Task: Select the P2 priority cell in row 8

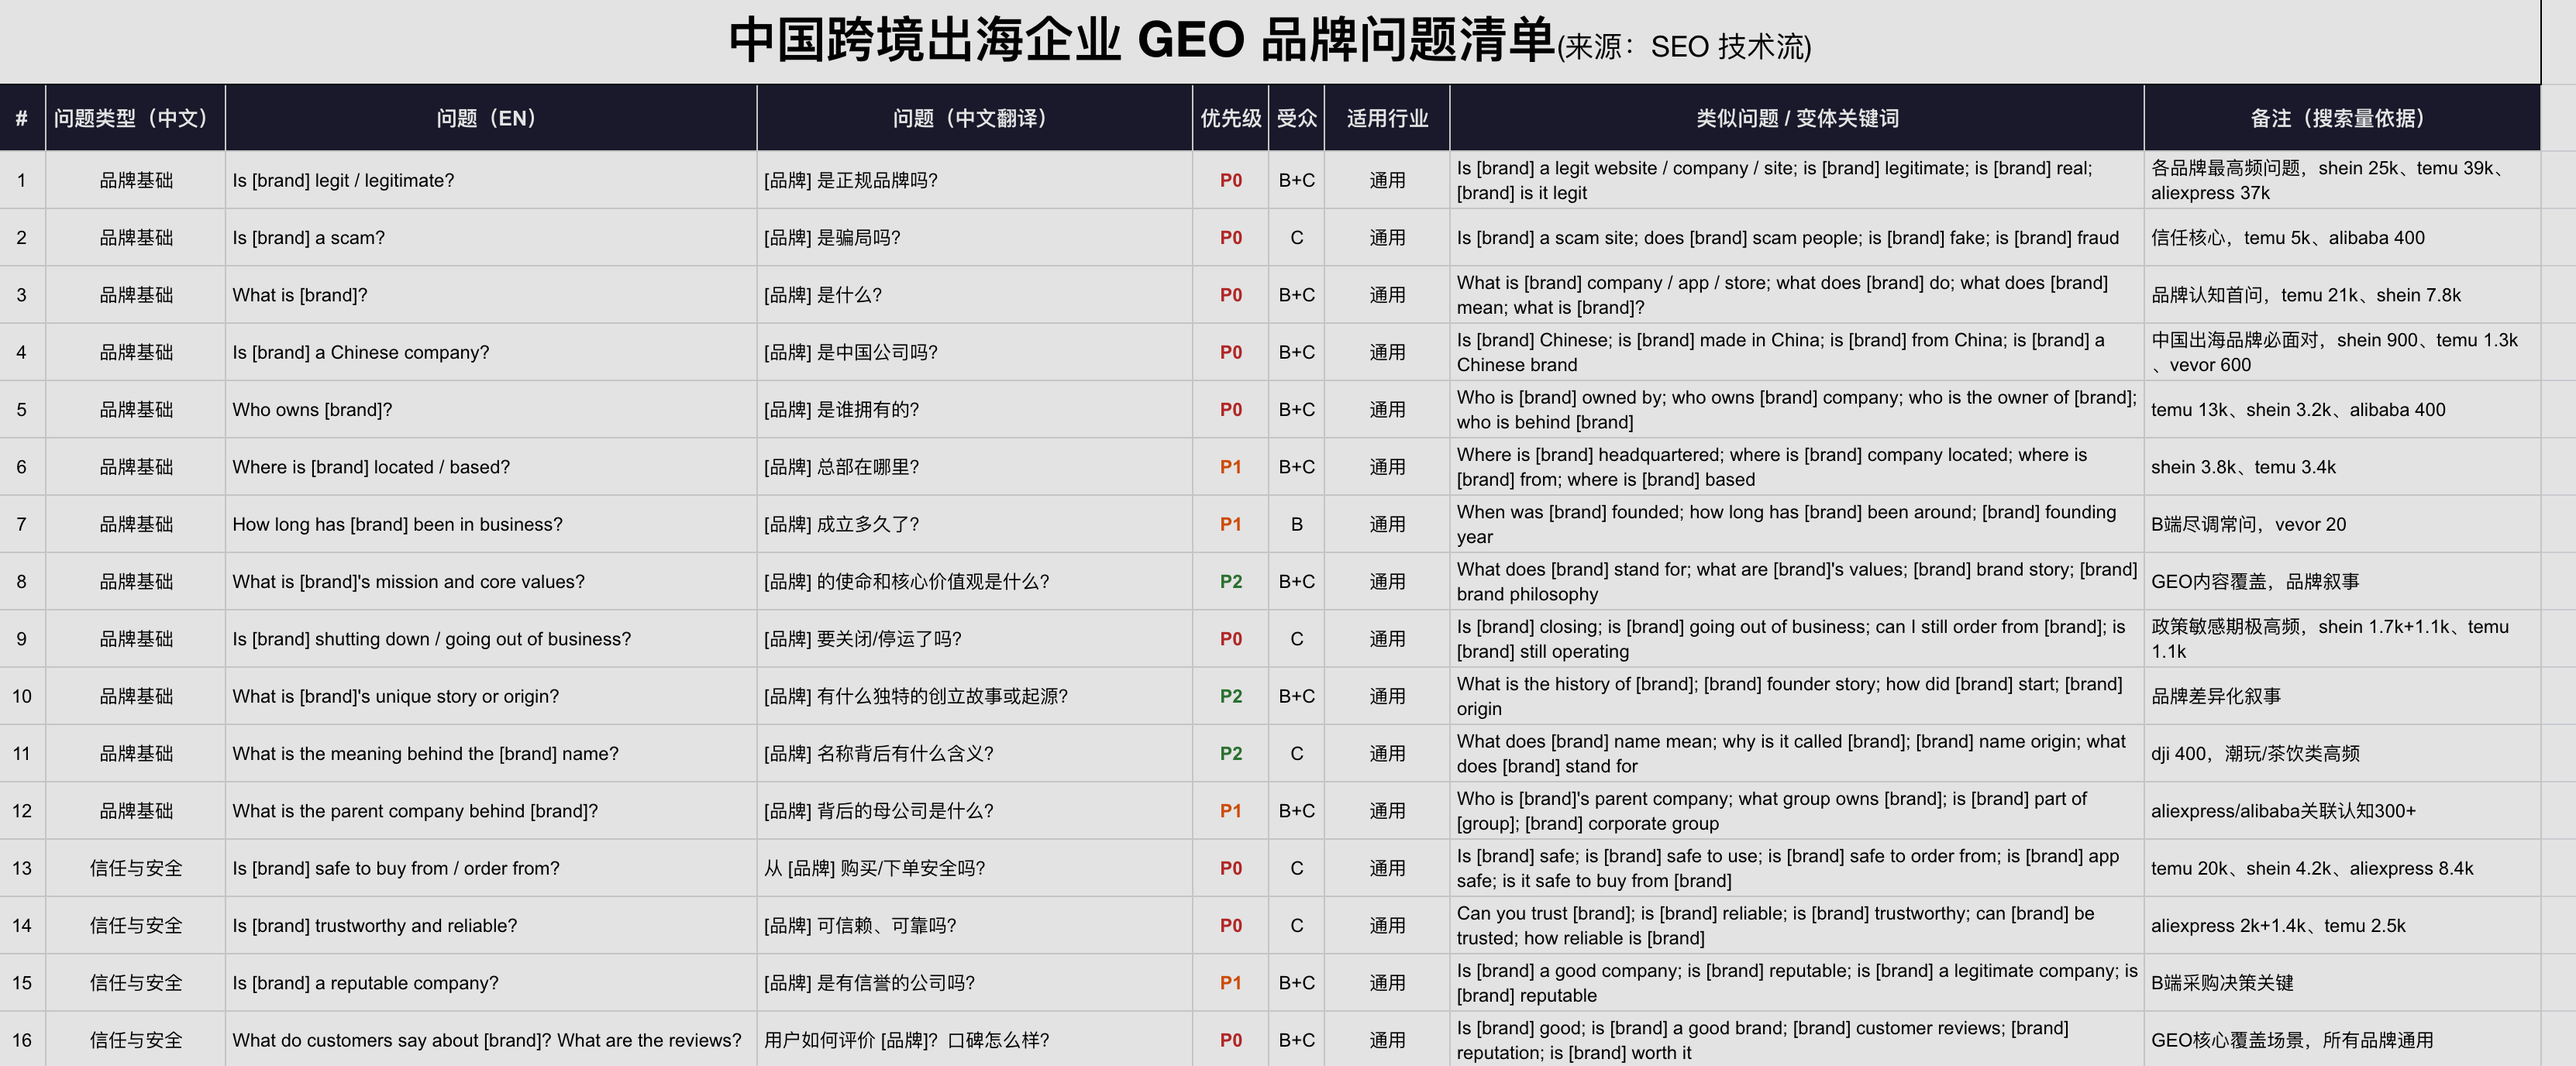Action: pyautogui.click(x=1230, y=582)
